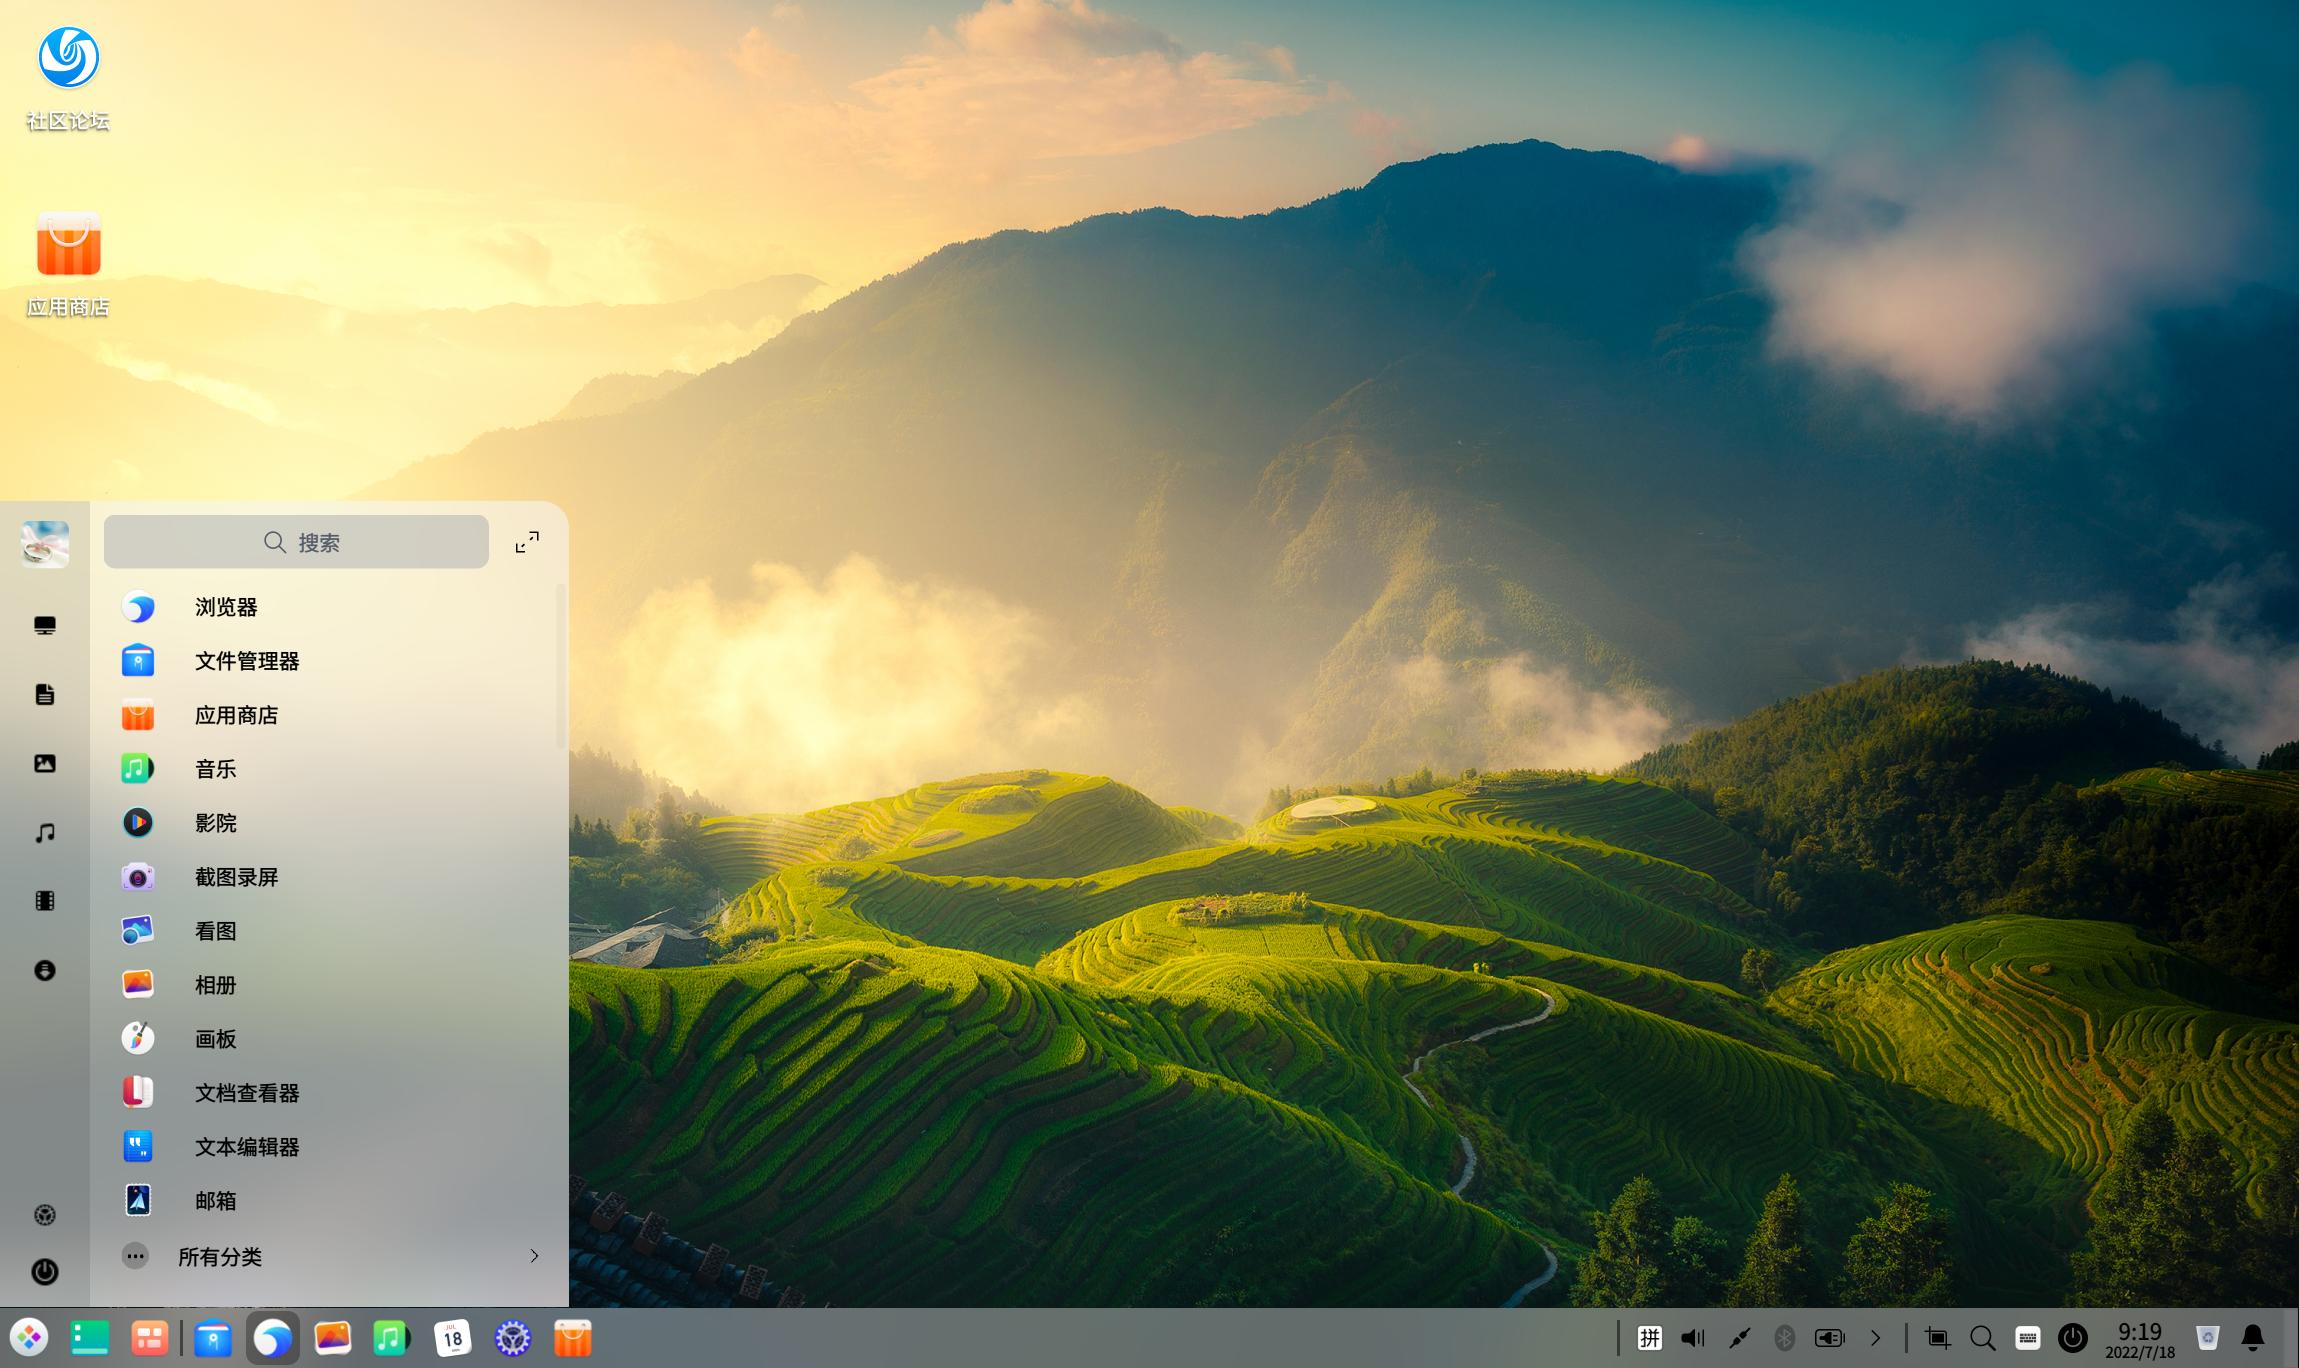The width and height of the screenshot is (2299, 1368).
Task: Expand 所有分类 to view all categories
Action: (221, 1256)
